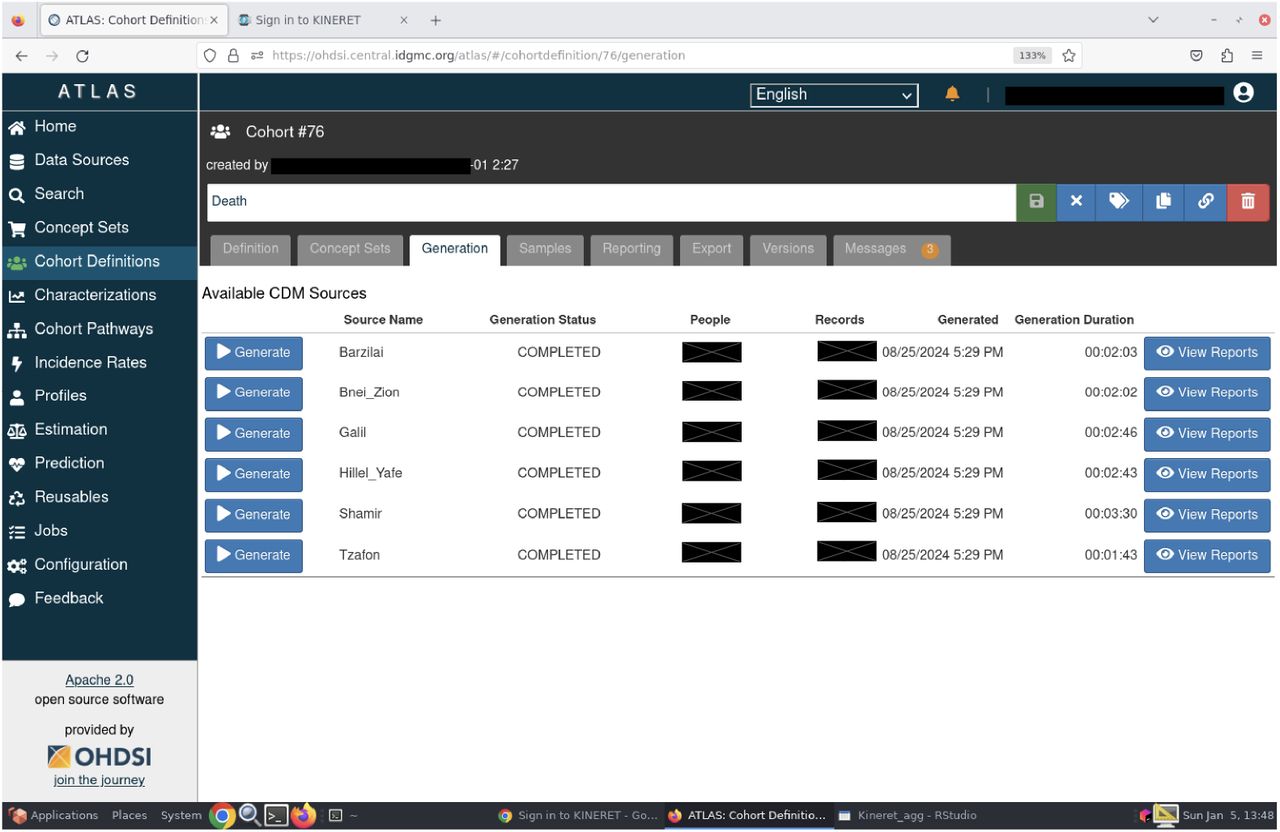View Reports for Tzafon
The image size is (1280, 832).
(x=1207, y=555)
